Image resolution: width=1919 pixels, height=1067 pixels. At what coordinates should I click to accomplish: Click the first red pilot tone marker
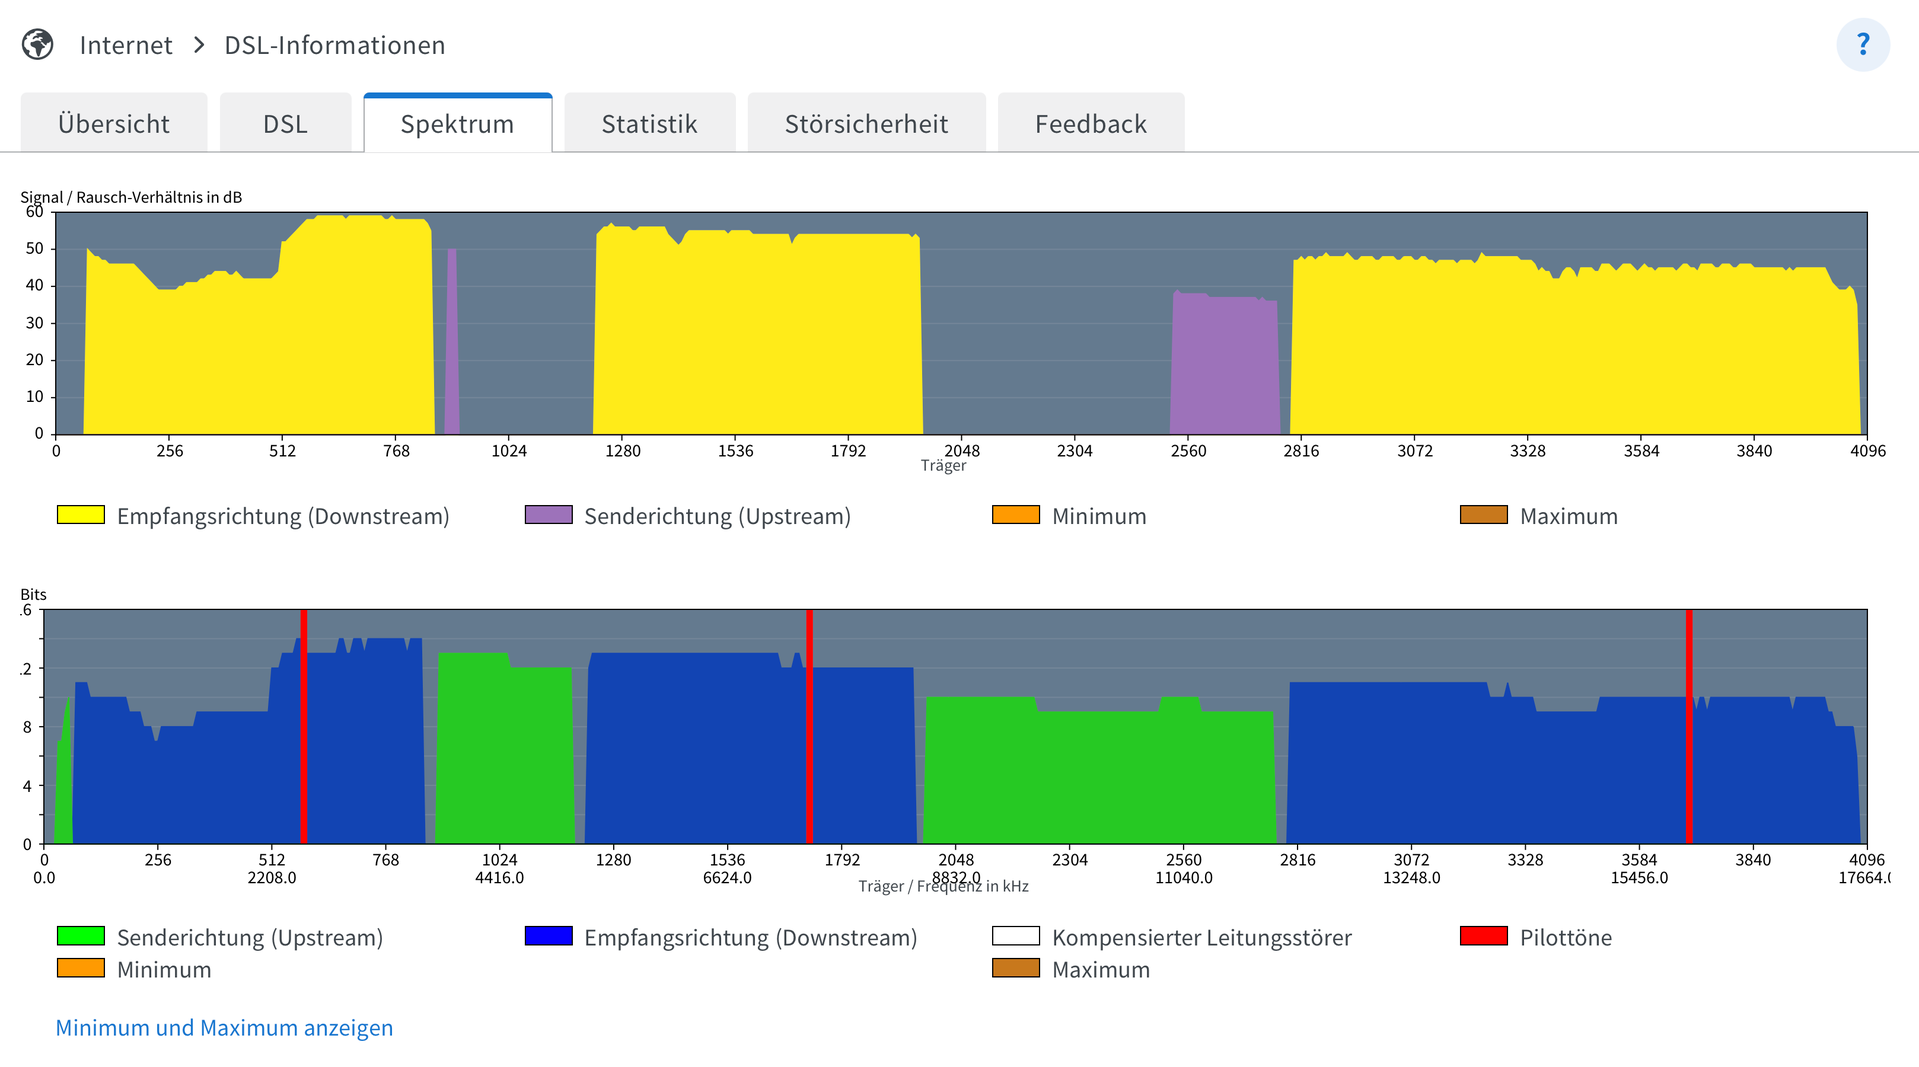pyautogui.click(x=304, y=726)
